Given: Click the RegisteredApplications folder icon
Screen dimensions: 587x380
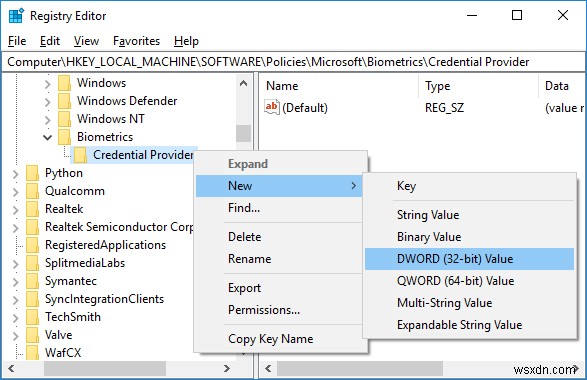Looking at the screenshot, I should click(33, 244).
